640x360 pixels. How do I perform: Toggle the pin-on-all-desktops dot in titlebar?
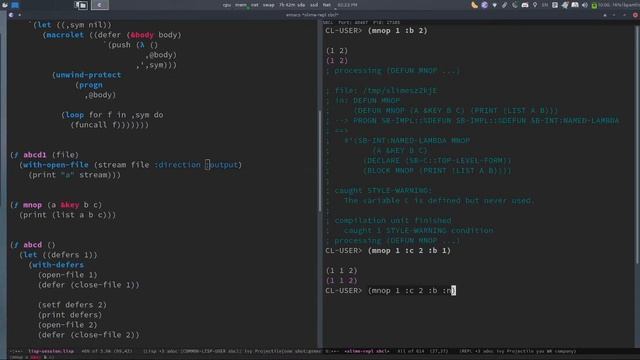[20, 15]
